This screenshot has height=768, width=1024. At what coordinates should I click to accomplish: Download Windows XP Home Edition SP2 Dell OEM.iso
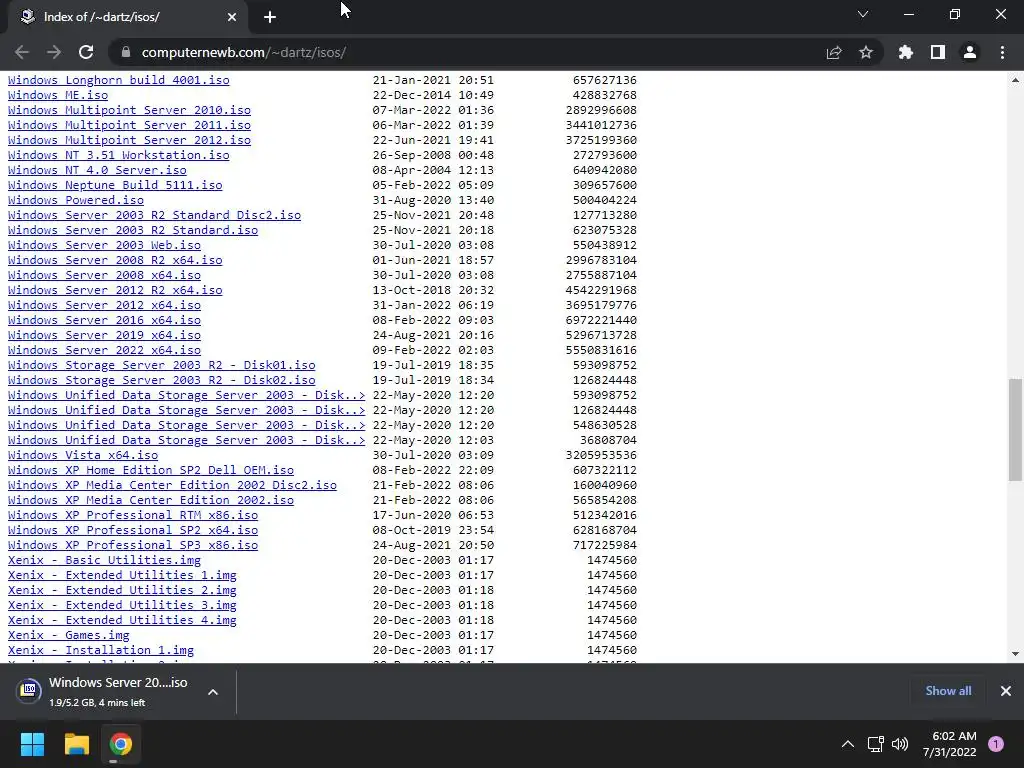point(151,470)
